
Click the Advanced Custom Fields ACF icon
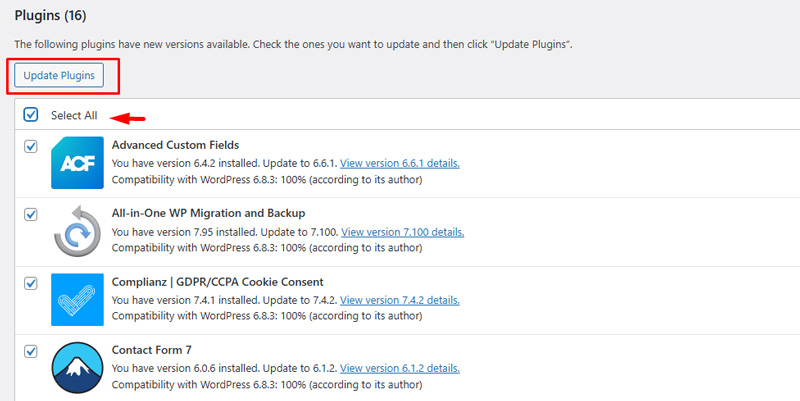77,163
